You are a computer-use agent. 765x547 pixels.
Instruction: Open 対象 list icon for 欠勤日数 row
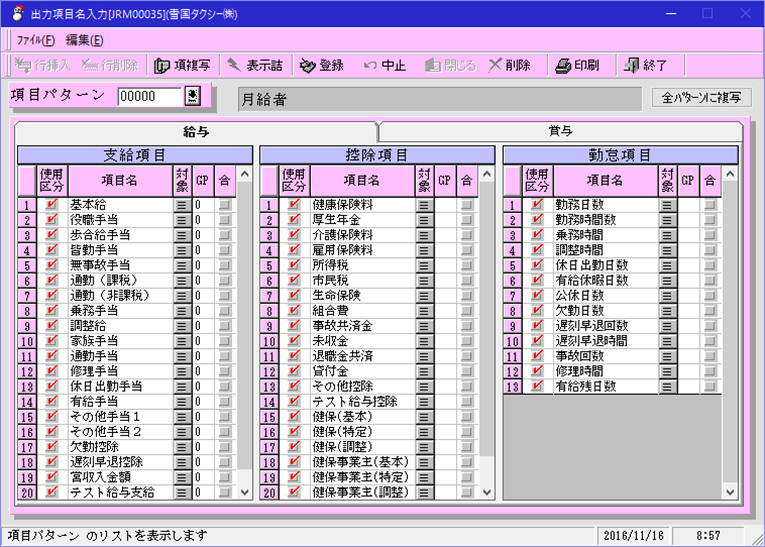(666, 311)
